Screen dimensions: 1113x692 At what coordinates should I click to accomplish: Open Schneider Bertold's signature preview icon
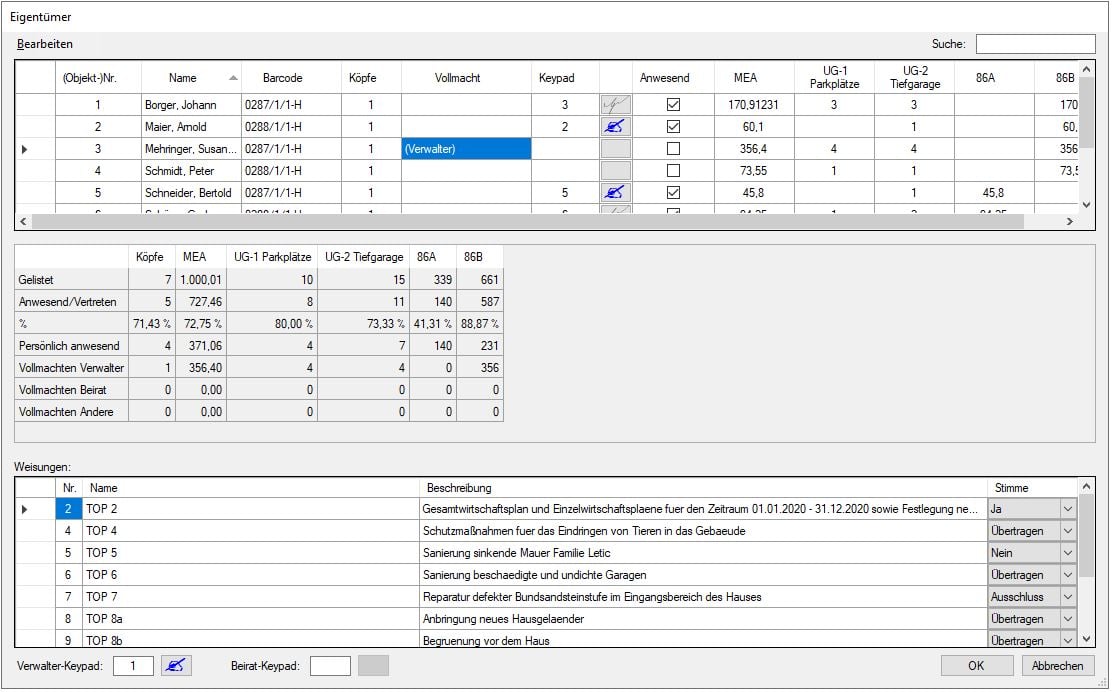pyautogui.click(x=618, y=192)
